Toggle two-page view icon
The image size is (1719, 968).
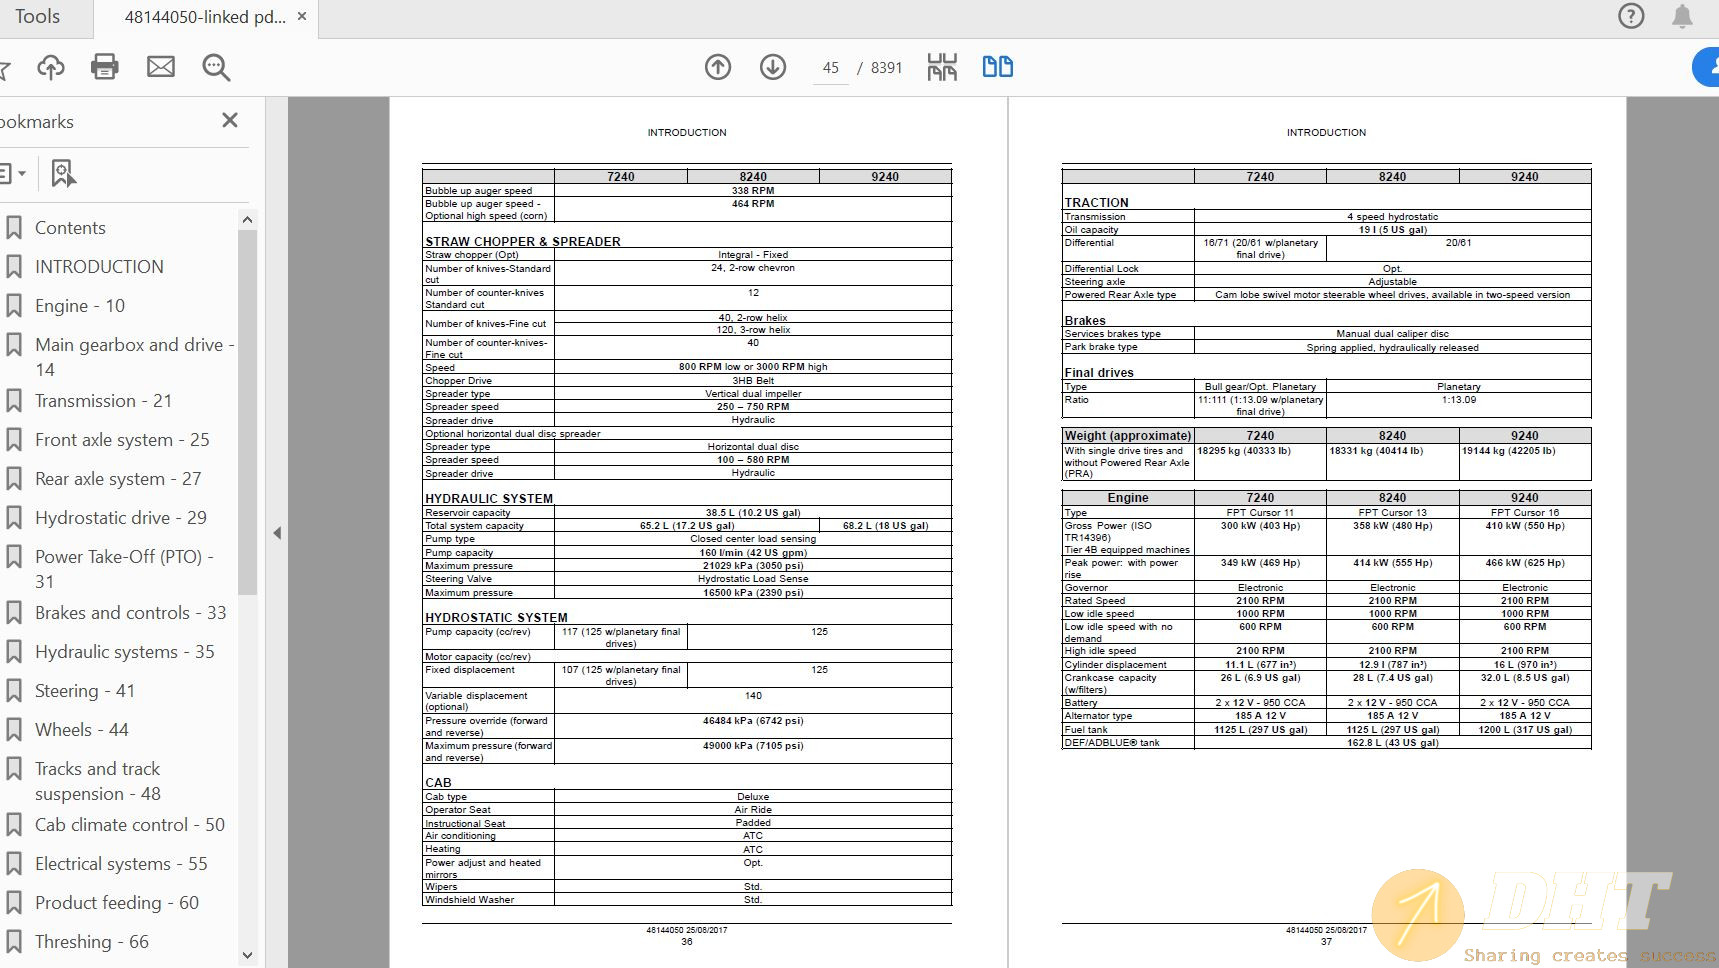click(x=997, y=67)
